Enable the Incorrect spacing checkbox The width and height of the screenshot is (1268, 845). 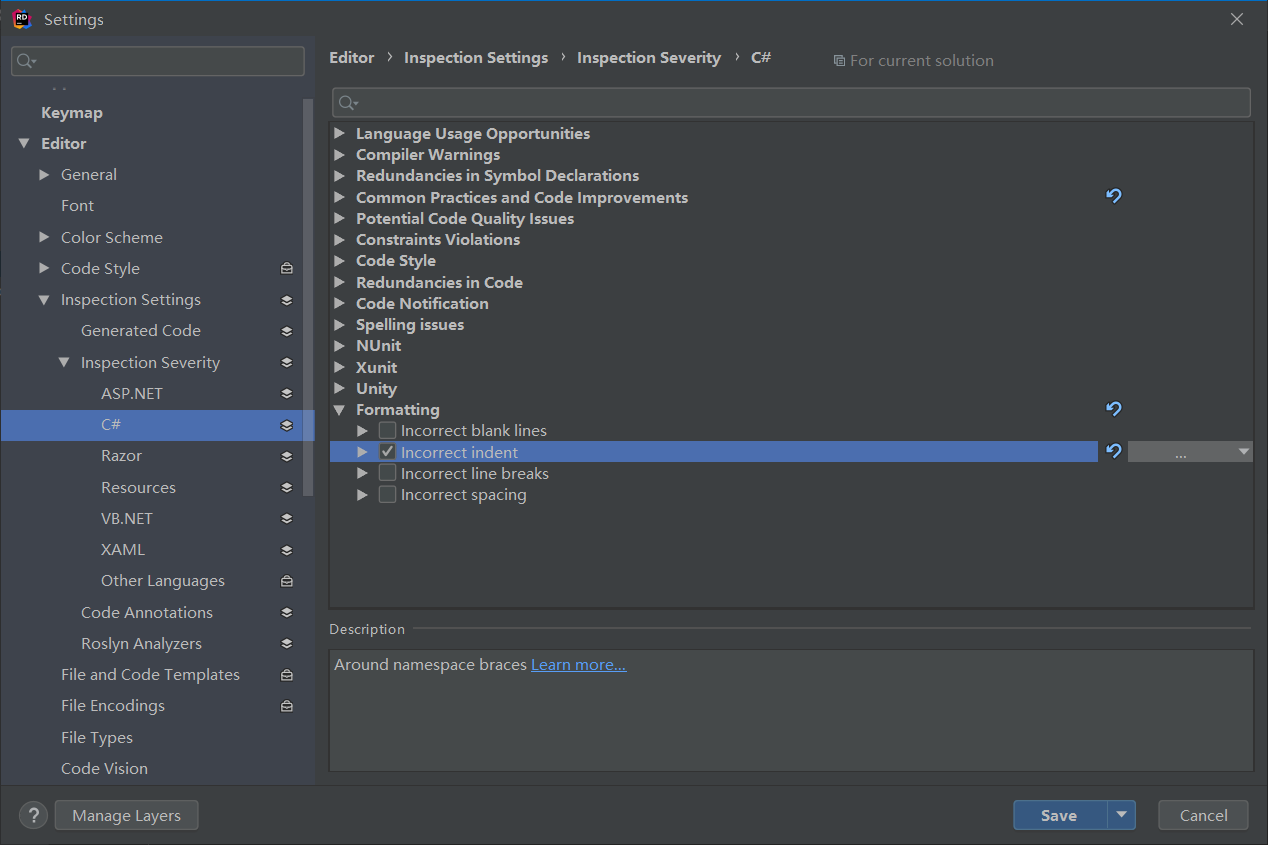(x=387, y=495)
